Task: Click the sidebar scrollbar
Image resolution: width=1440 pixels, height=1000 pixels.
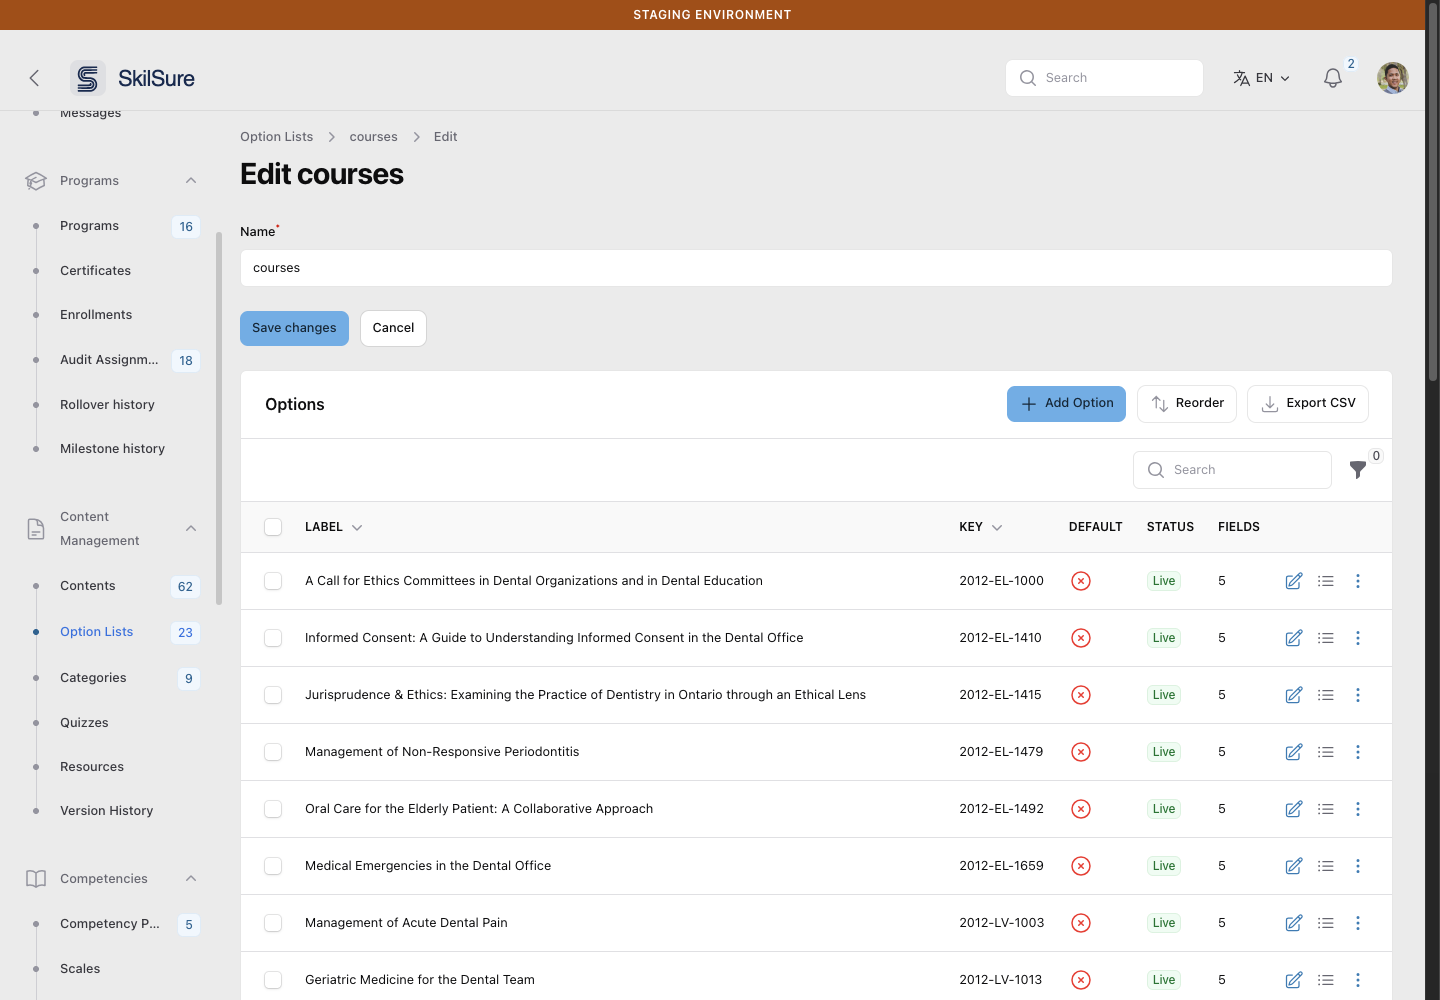Action: coord(219,418)
